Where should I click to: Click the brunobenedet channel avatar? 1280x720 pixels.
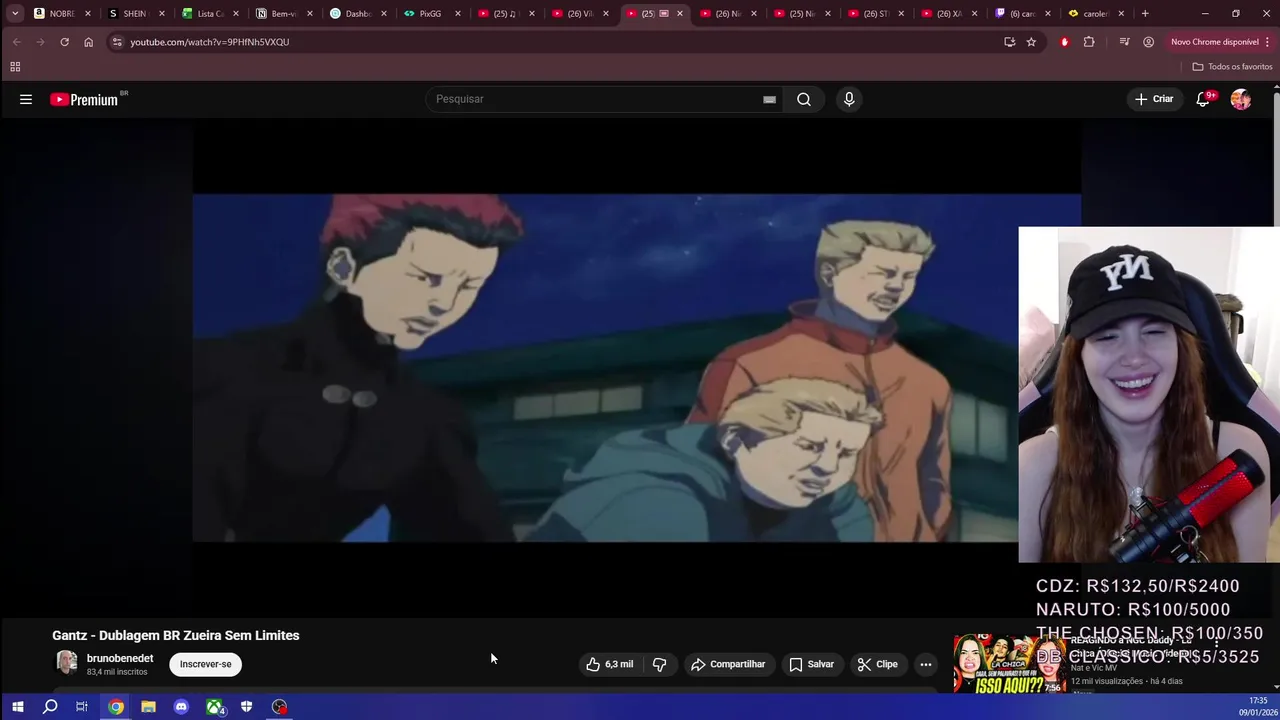(x=66, y=663)
